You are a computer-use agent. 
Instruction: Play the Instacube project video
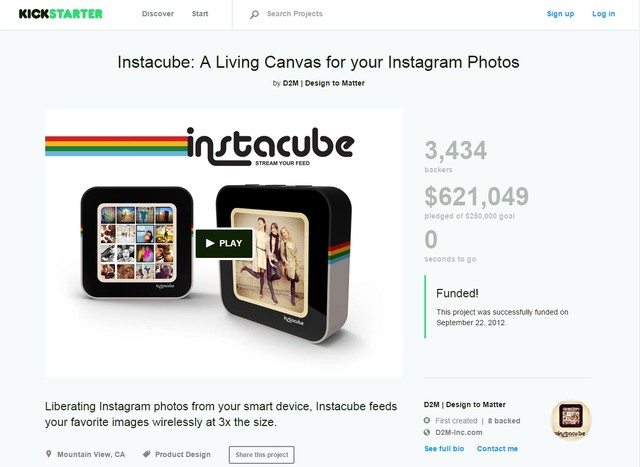[x=224, y=243]
